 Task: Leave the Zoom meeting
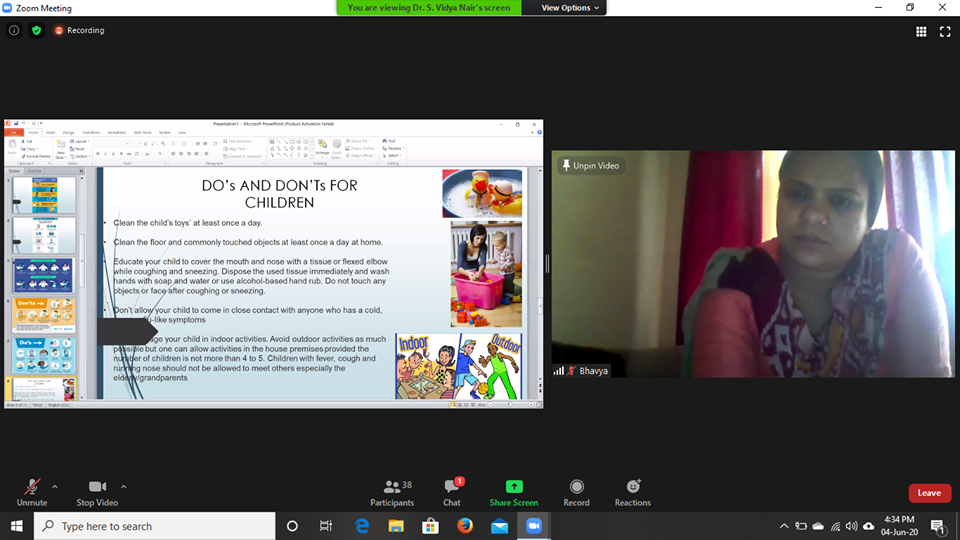[x=929, y=493]
